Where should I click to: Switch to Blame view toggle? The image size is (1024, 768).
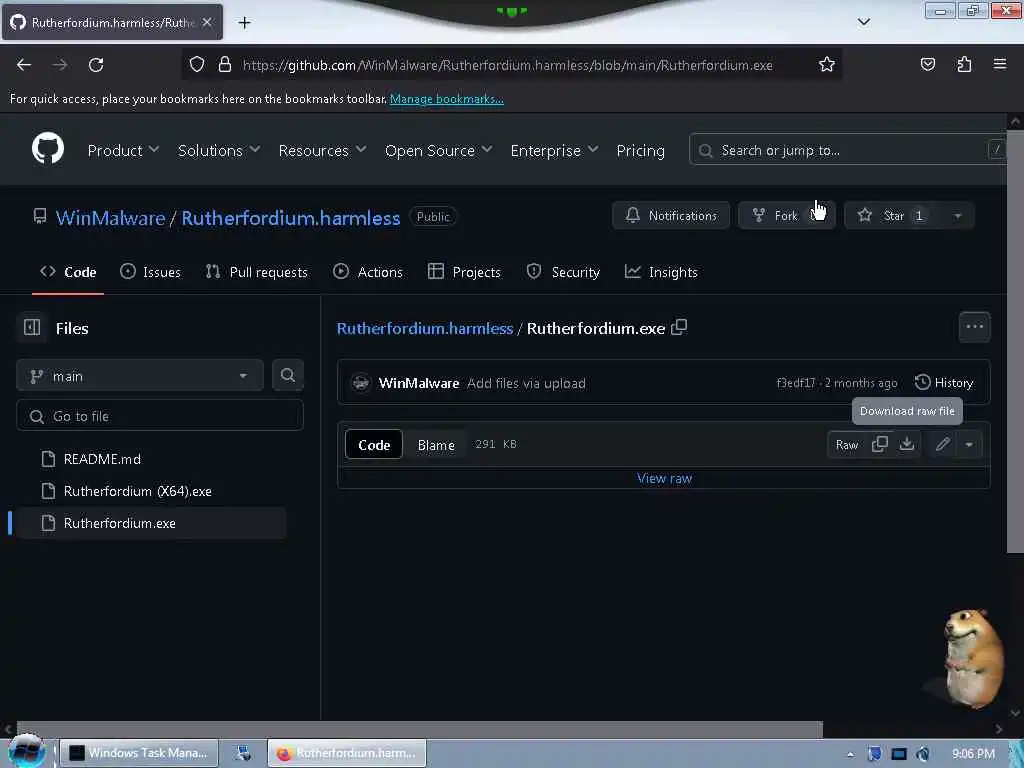coord(436,445)
